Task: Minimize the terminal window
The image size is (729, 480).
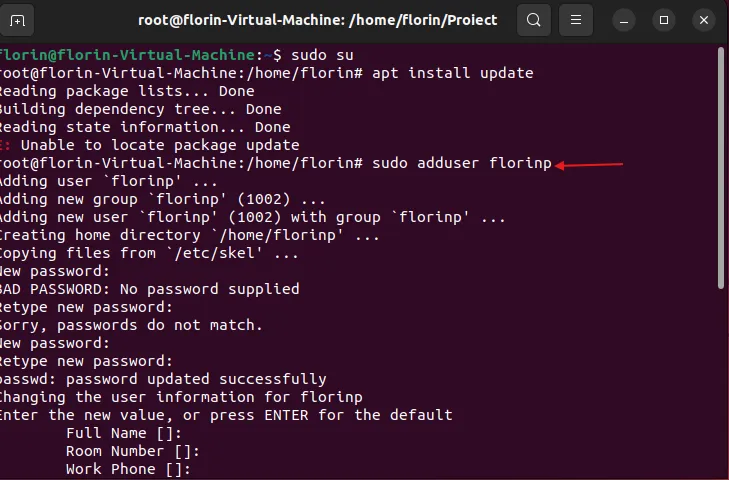Action: tap(625, 20)
